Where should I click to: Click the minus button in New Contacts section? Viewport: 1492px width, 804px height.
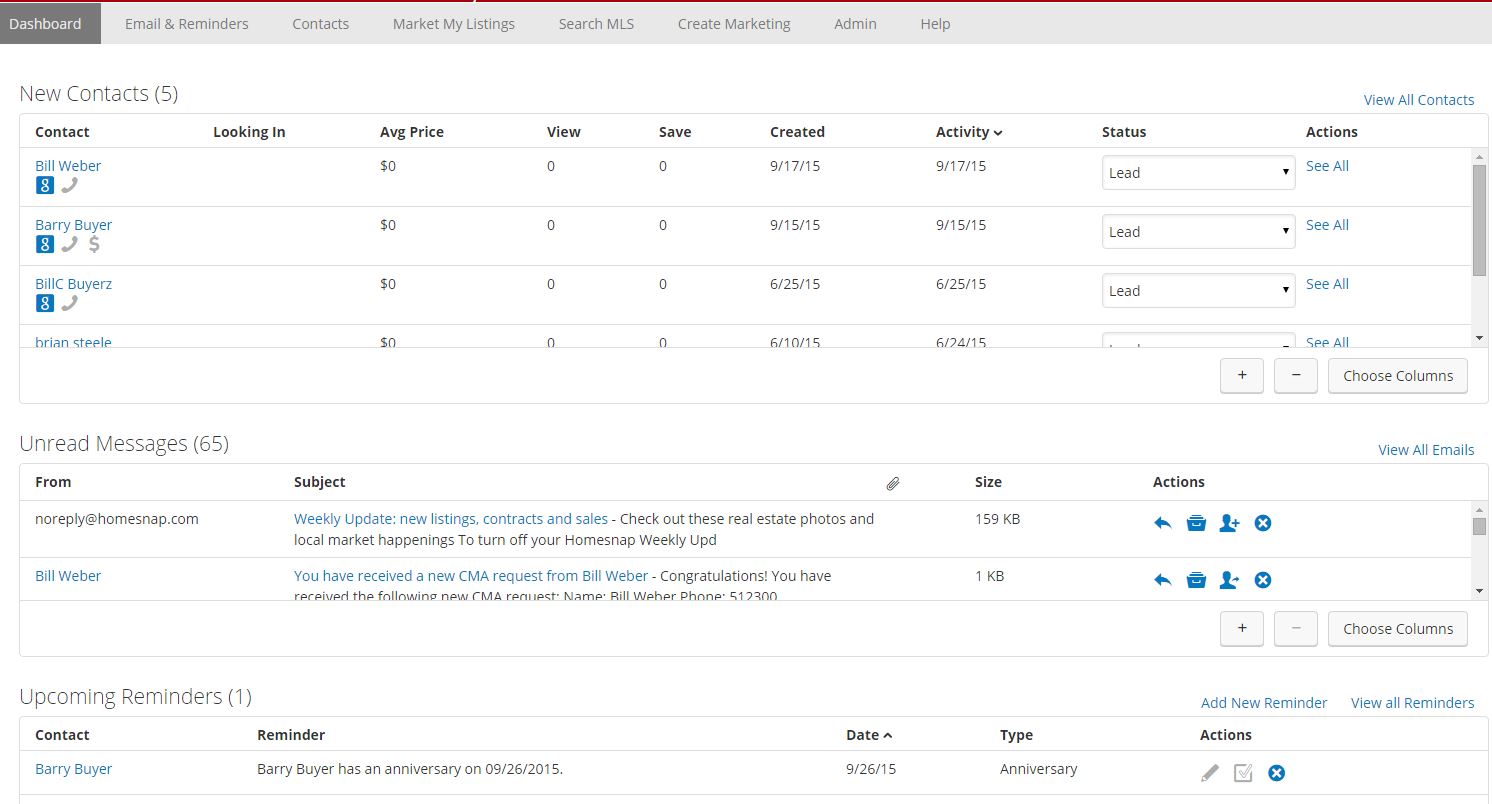click(1296, 376)
